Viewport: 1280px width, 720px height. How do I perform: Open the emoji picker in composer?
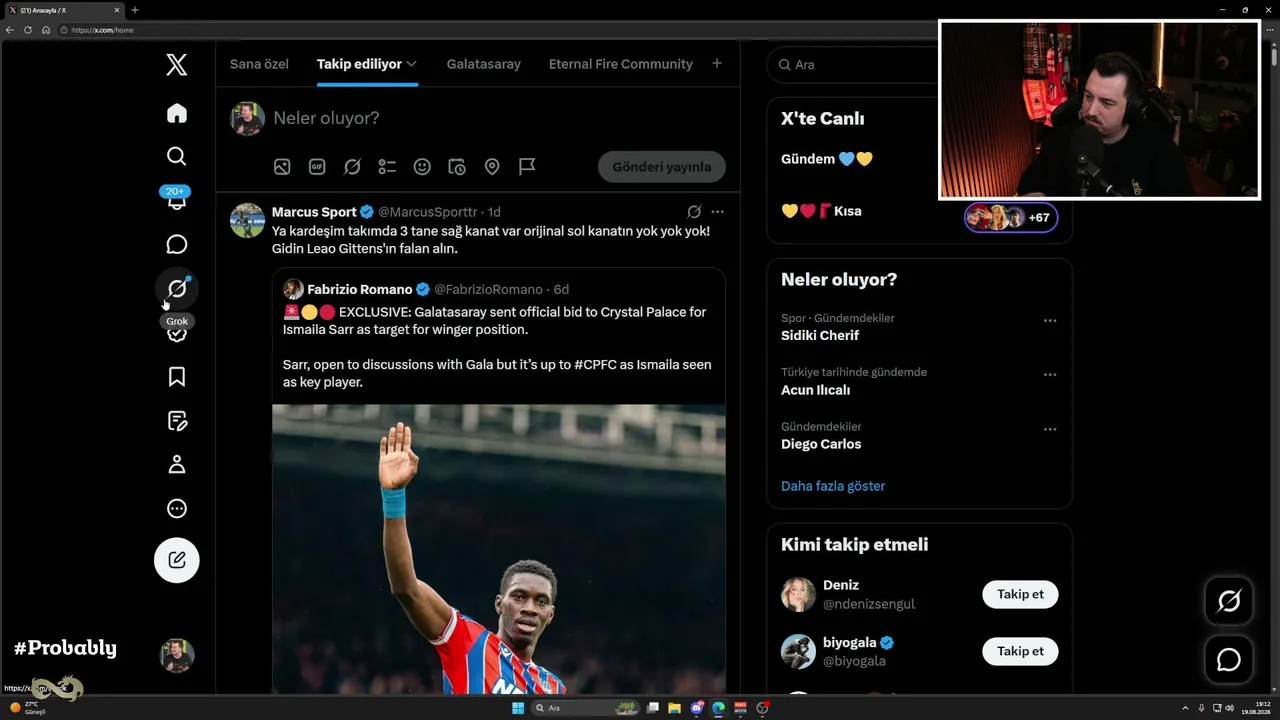[422, 167]
